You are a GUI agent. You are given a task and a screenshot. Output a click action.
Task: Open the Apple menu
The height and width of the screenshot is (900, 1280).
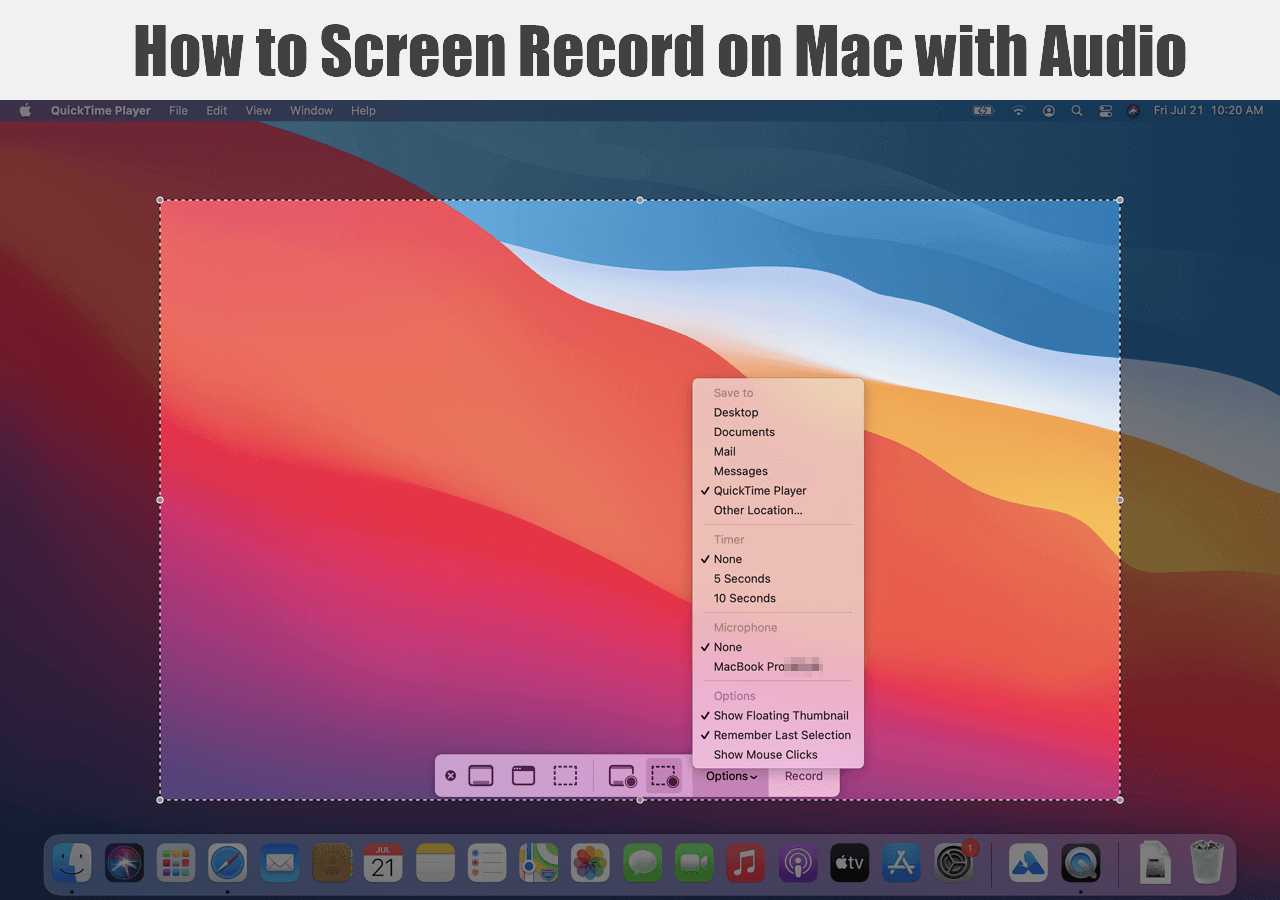(x=25, y=110)
